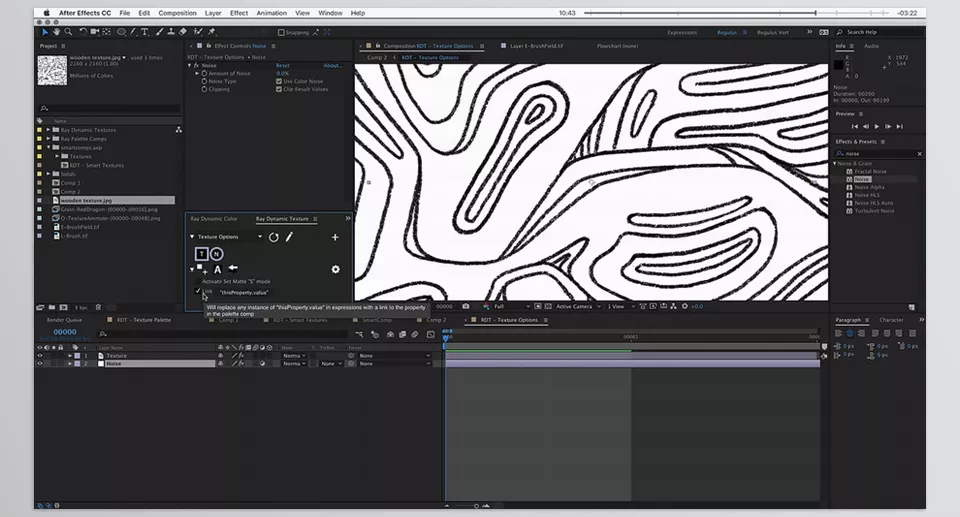Select the Type text tool
This screenshot has width=960, height=517.
(144, 32)
